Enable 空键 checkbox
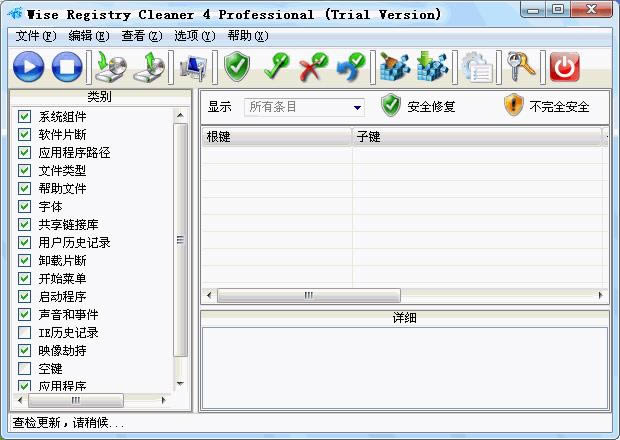Image resolution: width=620 pixels, height=440 pixels. coord(25,368)
